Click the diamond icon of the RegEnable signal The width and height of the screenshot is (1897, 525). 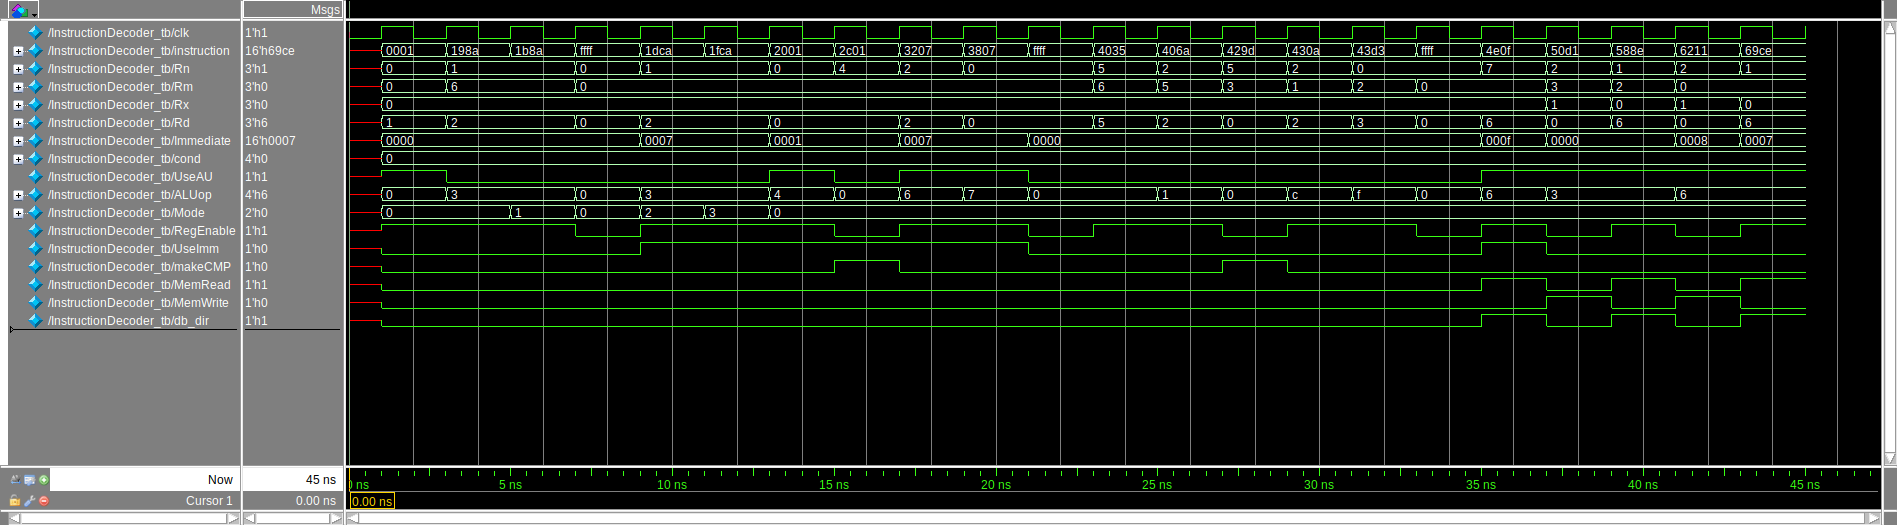coord(35,231)
